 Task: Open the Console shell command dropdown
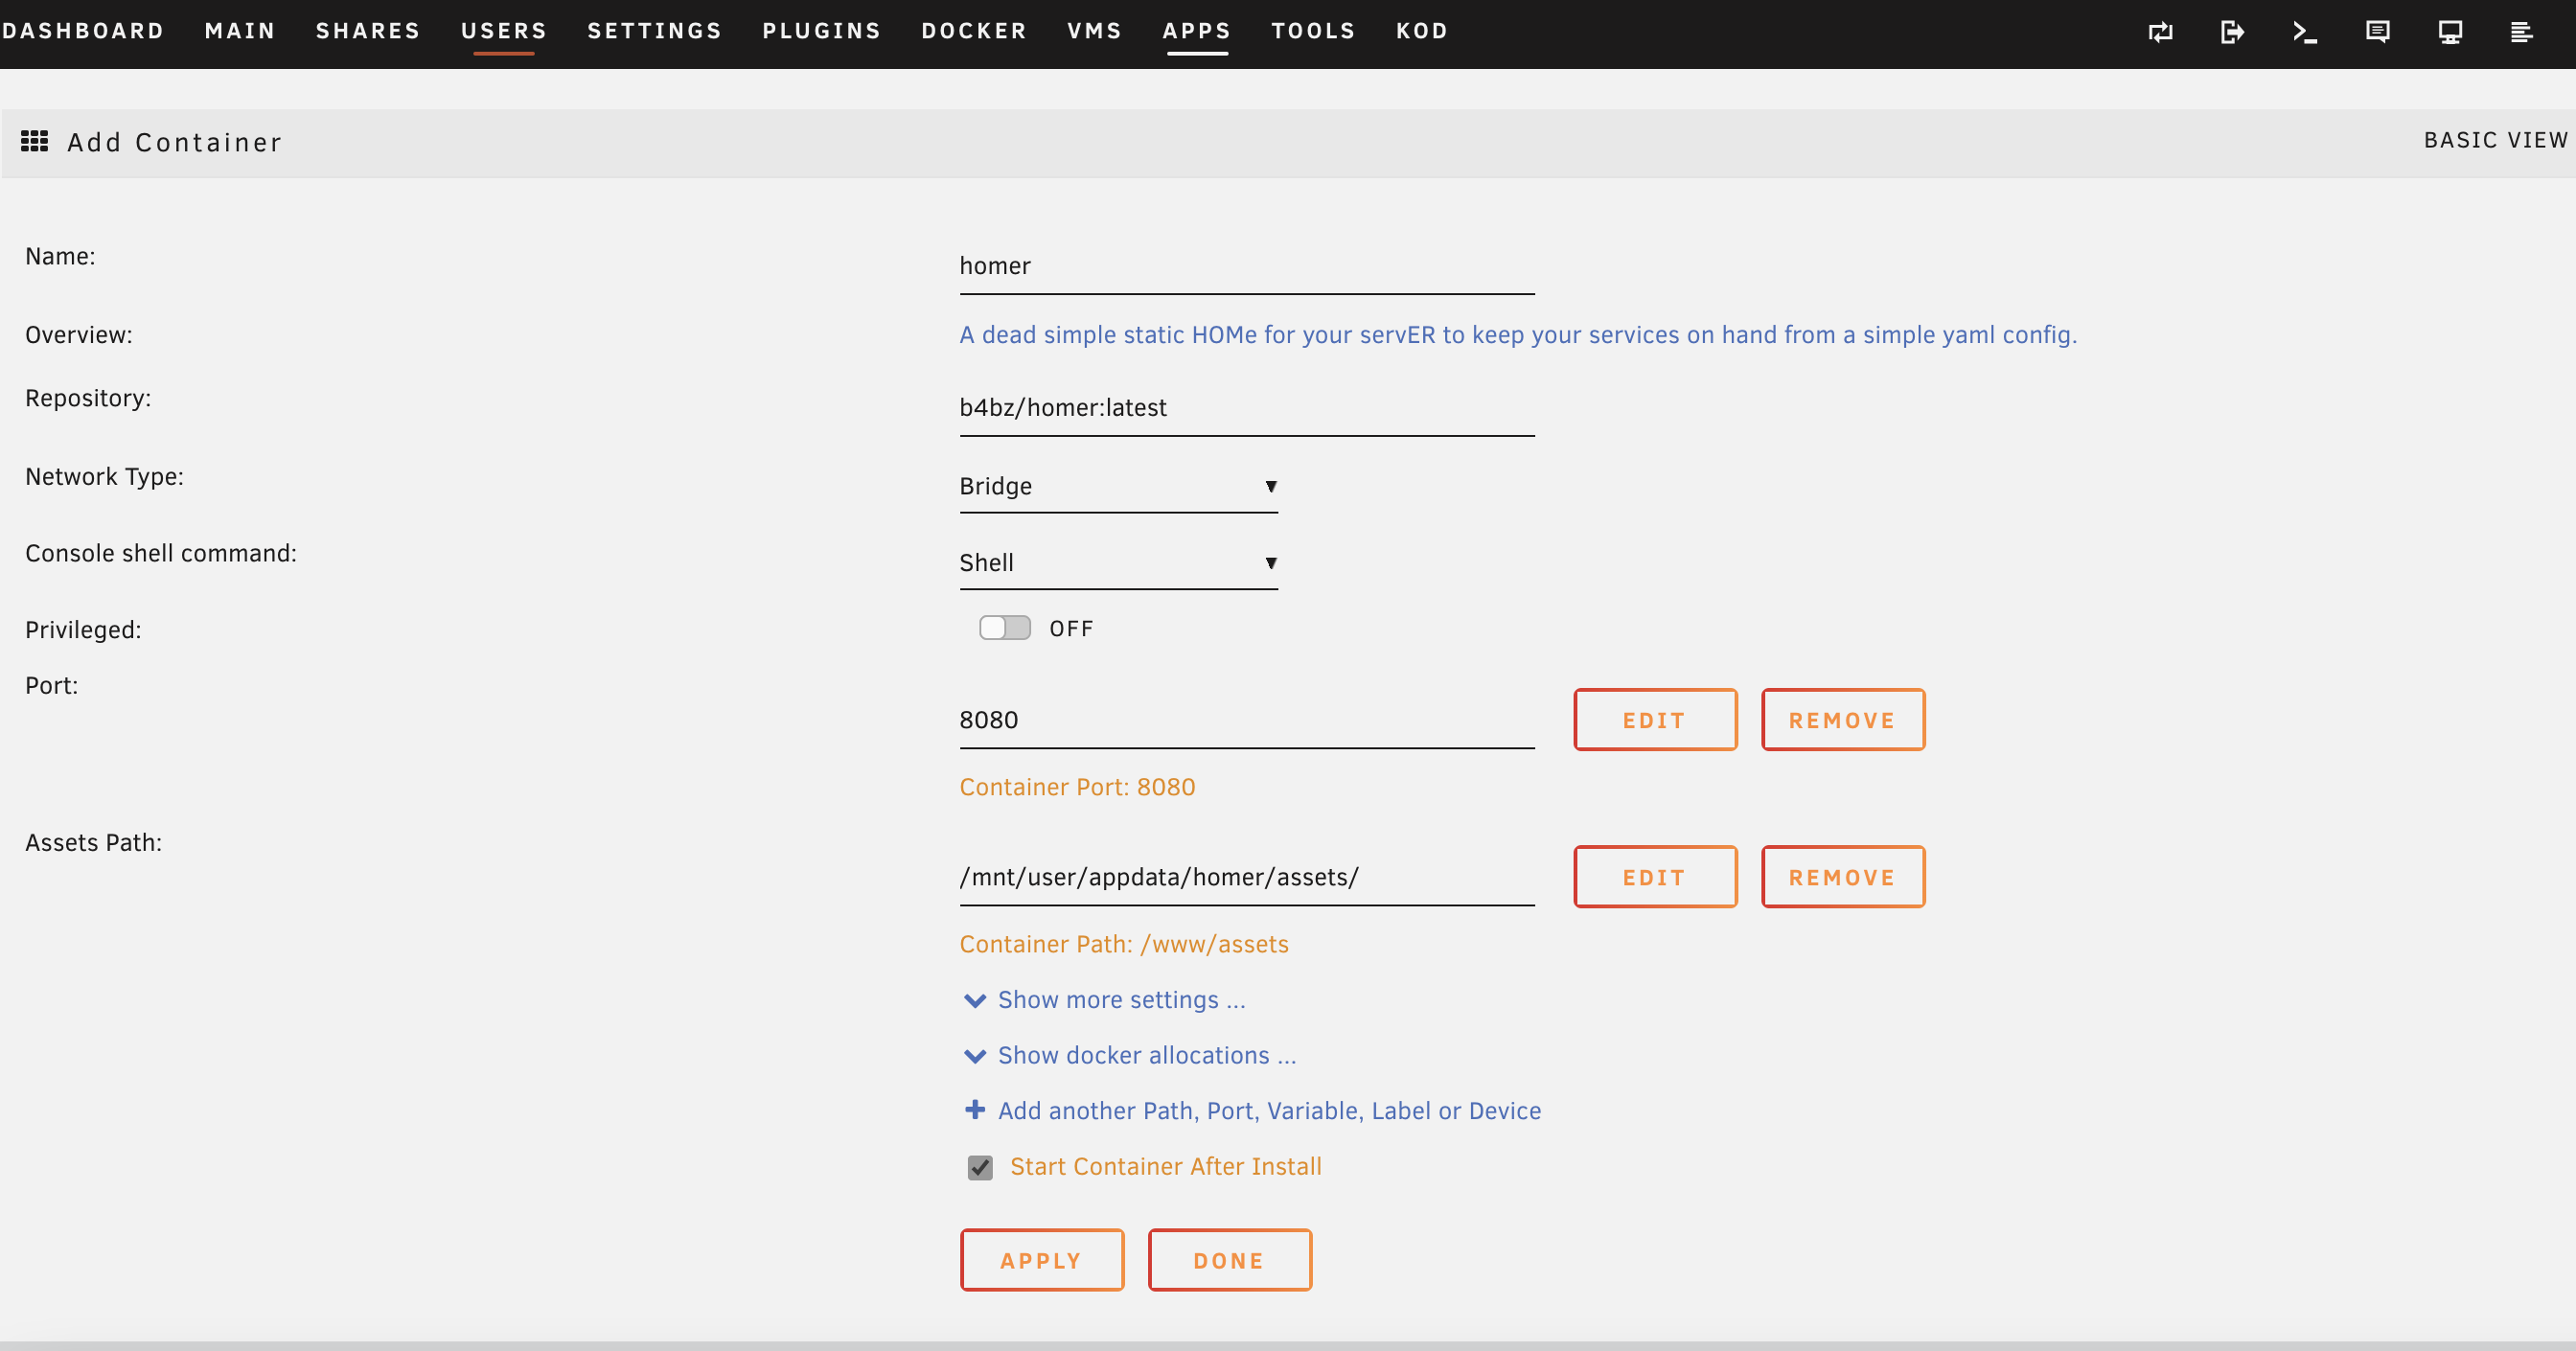(x=1117, y=563)
